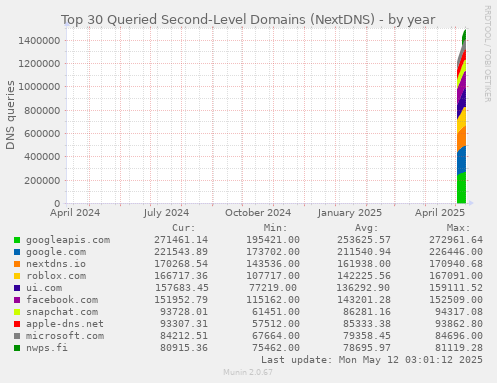Click google.com current value 221543.89
The image size is (497, 383).
click(181, 252)
